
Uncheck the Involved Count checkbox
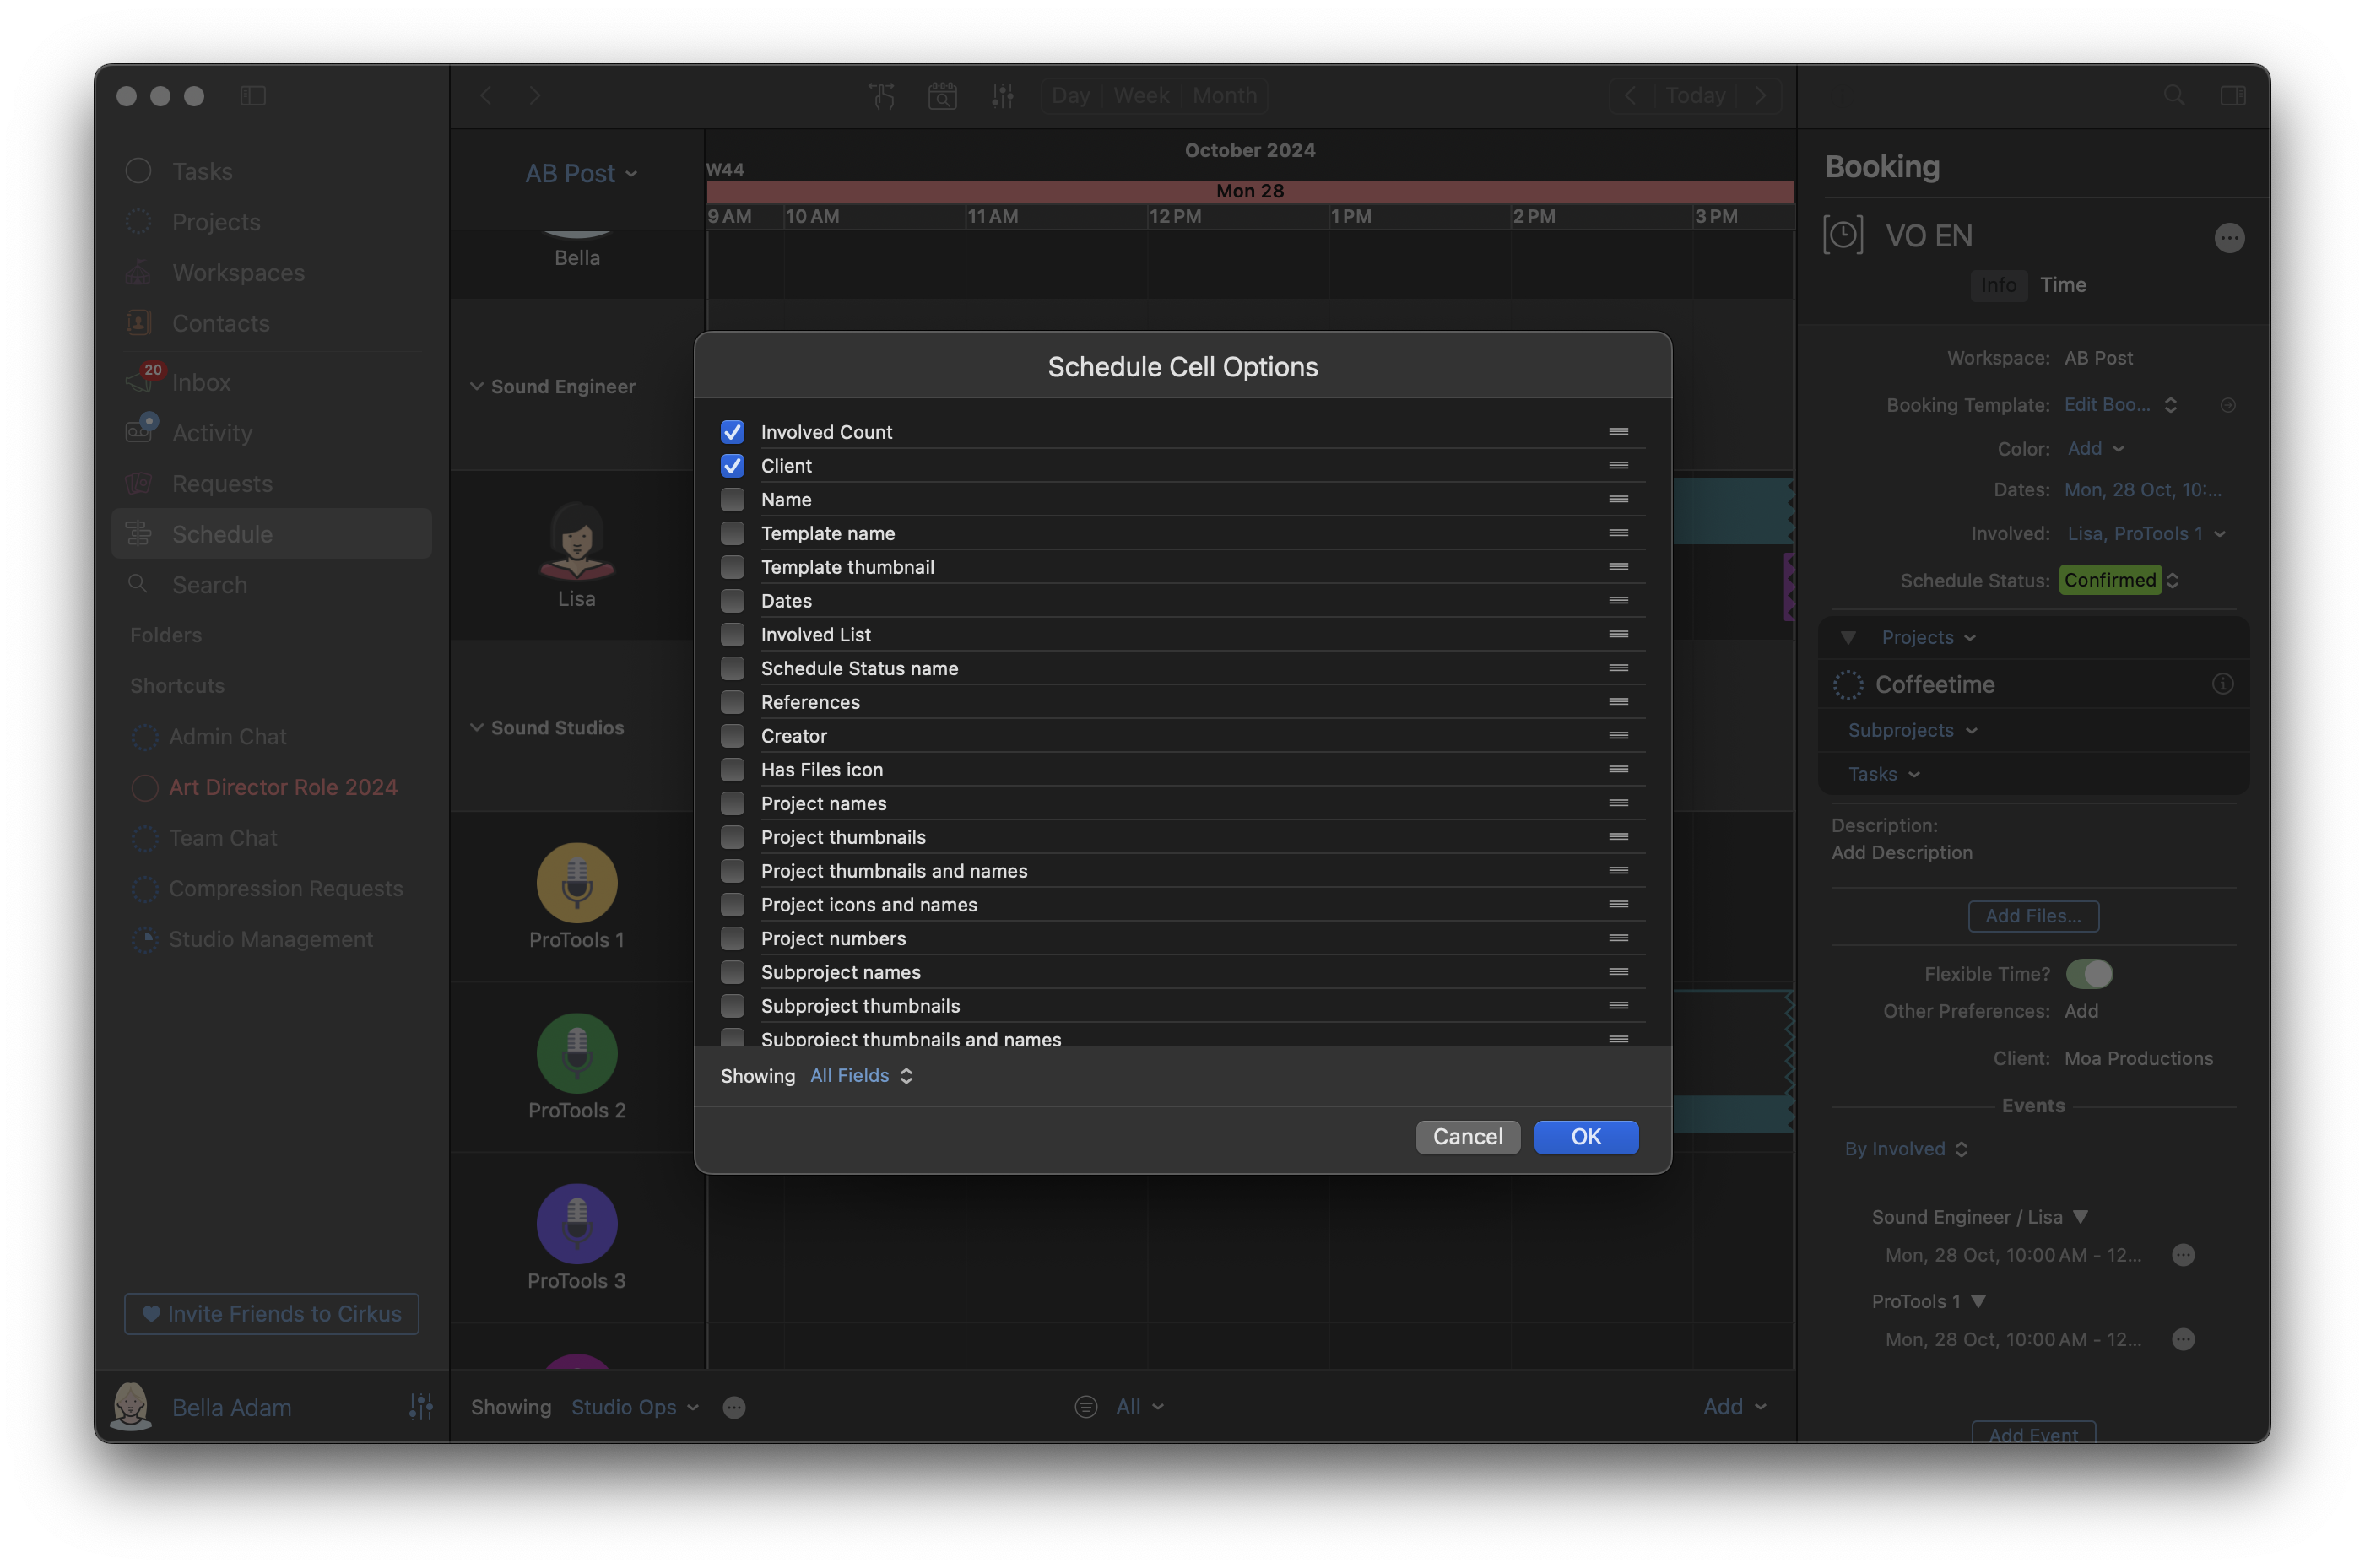tap(732, 432)
